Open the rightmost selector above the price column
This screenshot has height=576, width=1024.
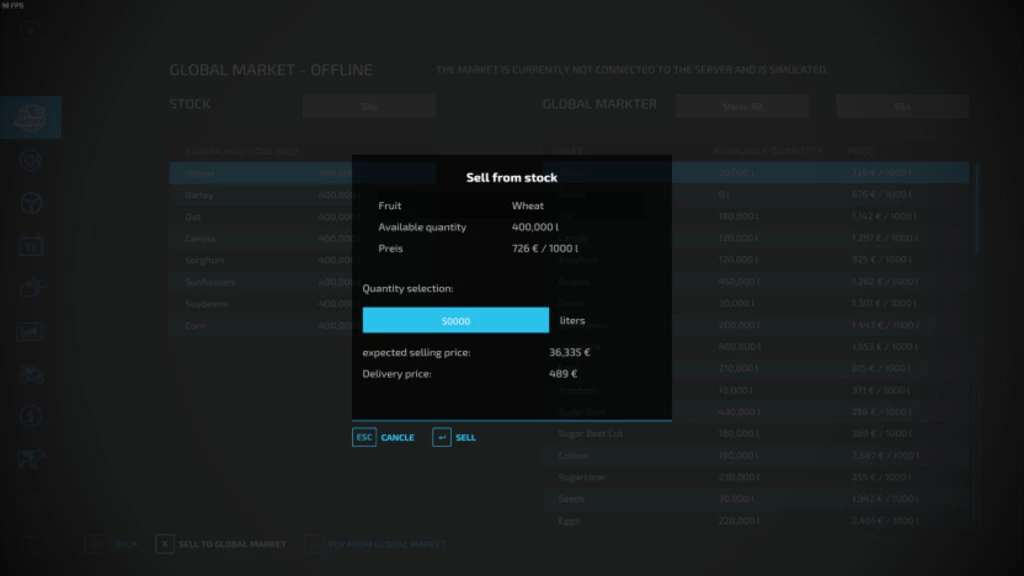click(x=903, y=106)
